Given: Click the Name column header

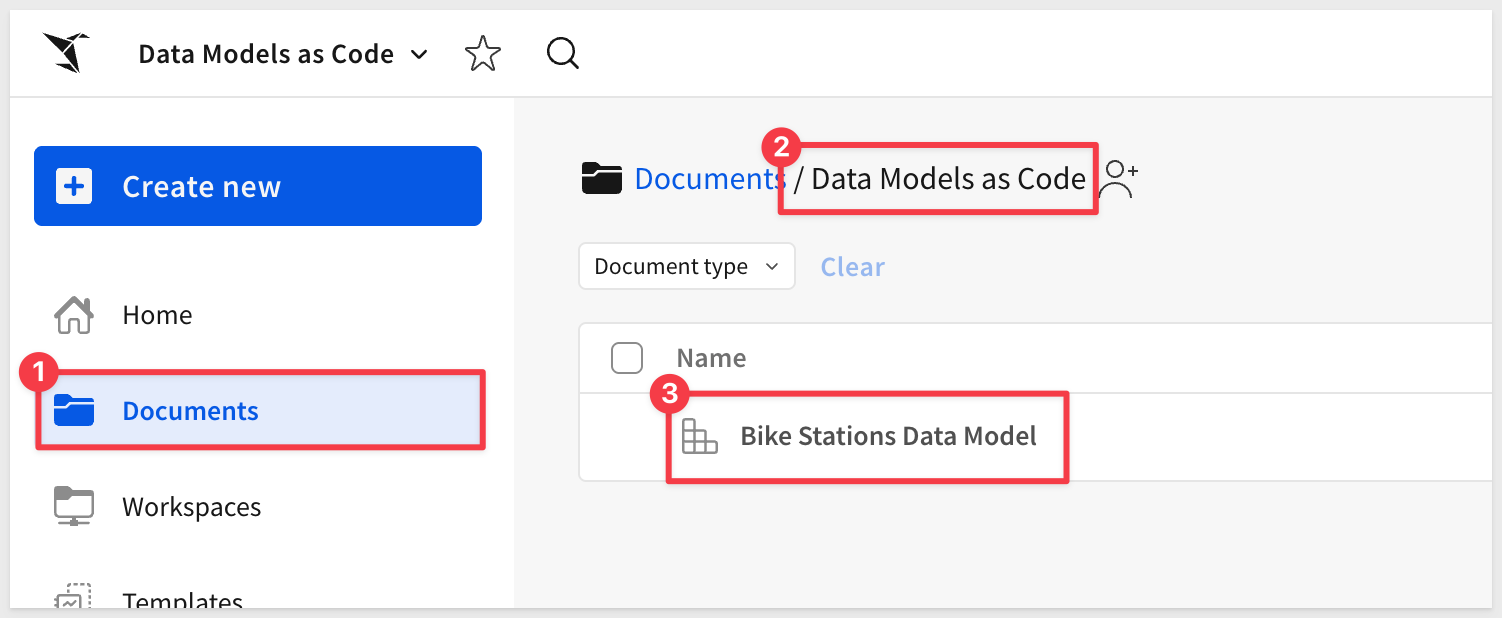Looking at the screenshot, I should coord(711,358).
